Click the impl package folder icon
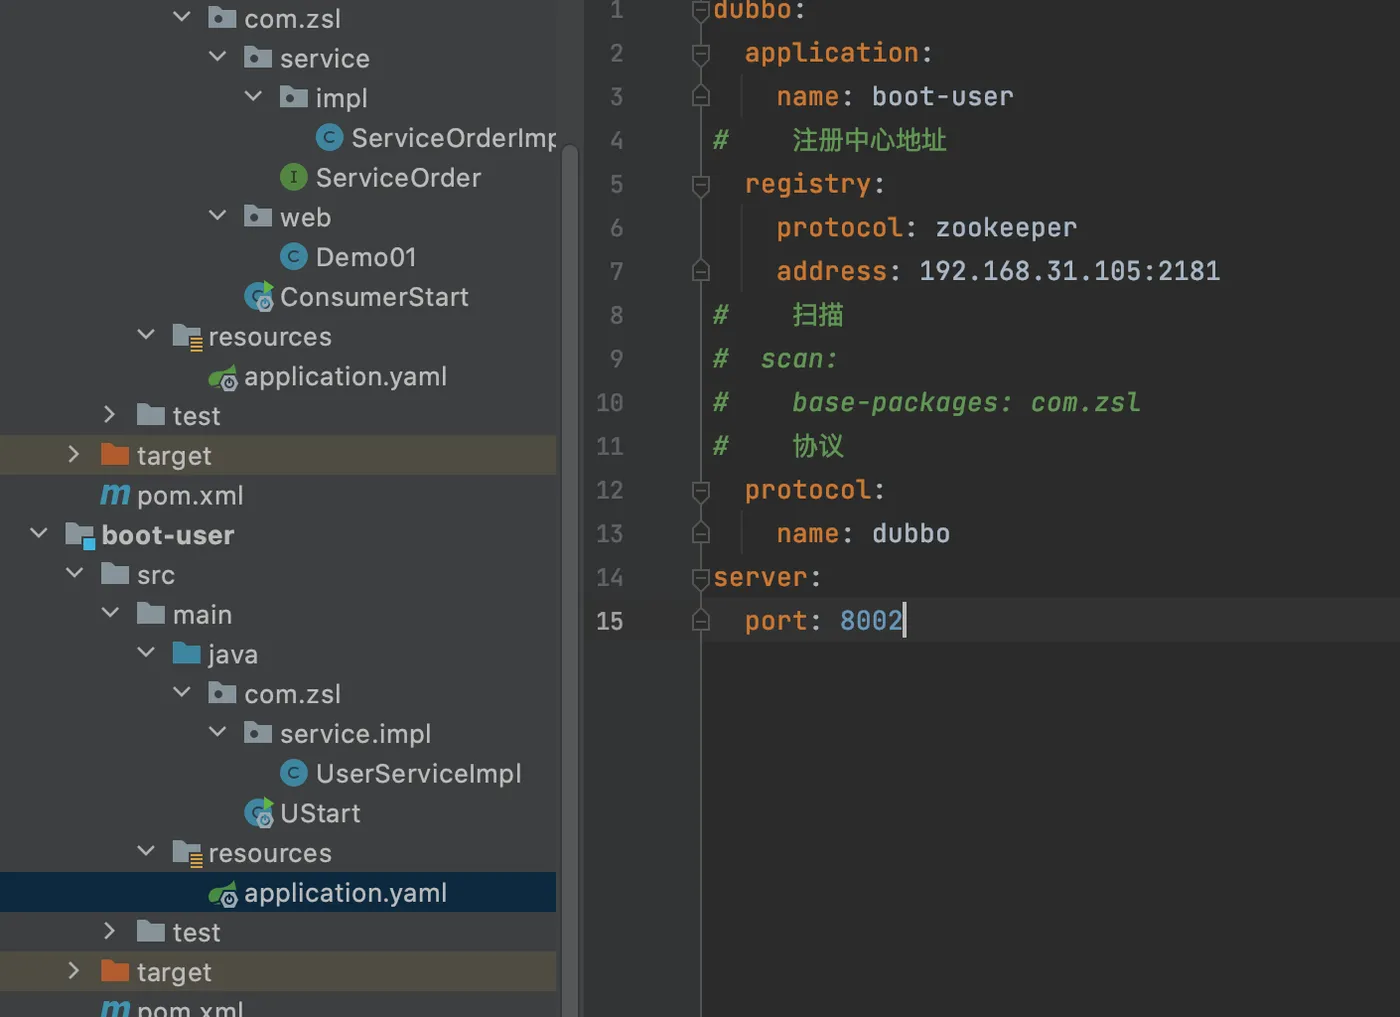 [294, 97]
